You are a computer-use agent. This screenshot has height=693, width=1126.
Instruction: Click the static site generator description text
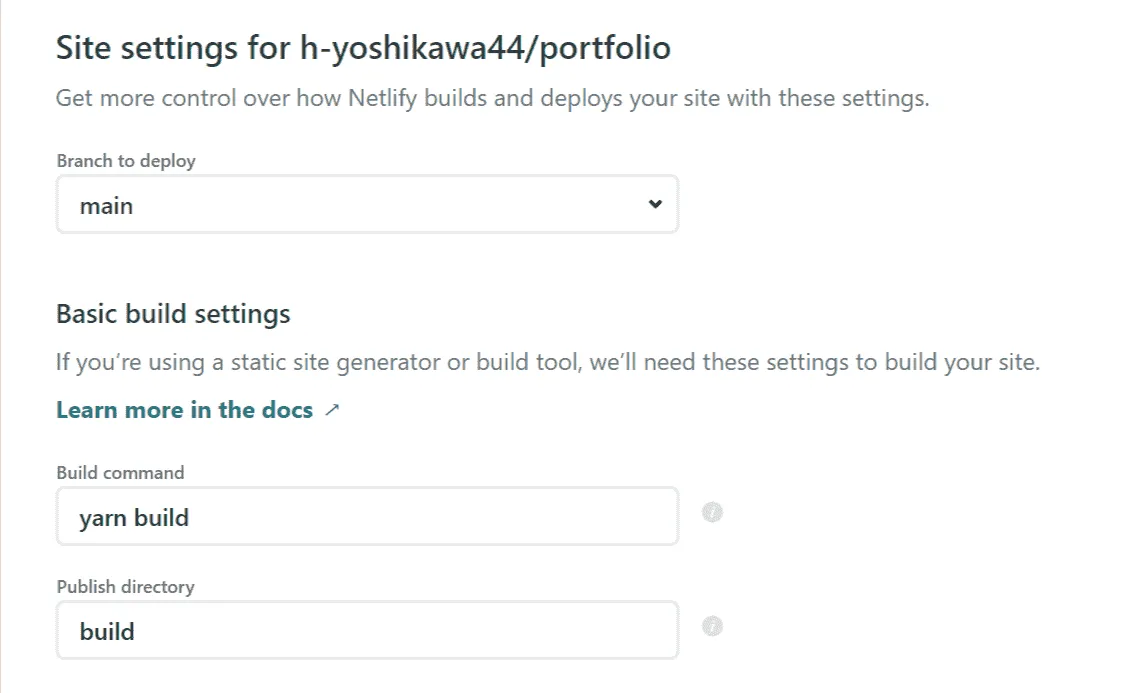point(548,361)
